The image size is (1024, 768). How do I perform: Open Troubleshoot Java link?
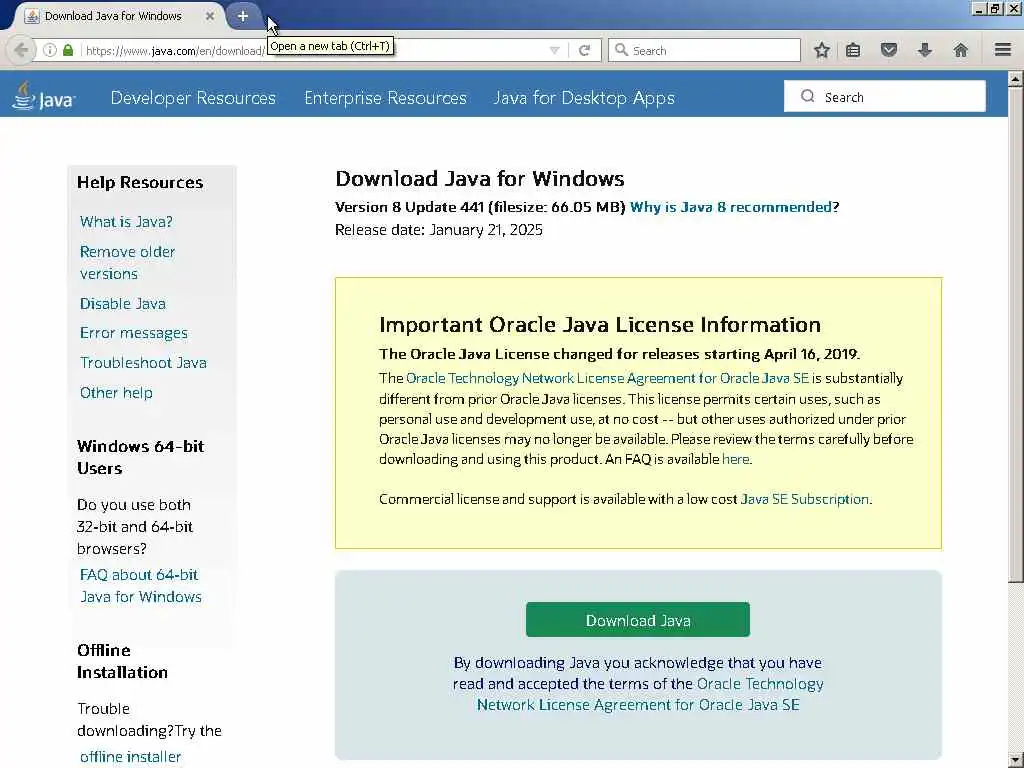143,363
